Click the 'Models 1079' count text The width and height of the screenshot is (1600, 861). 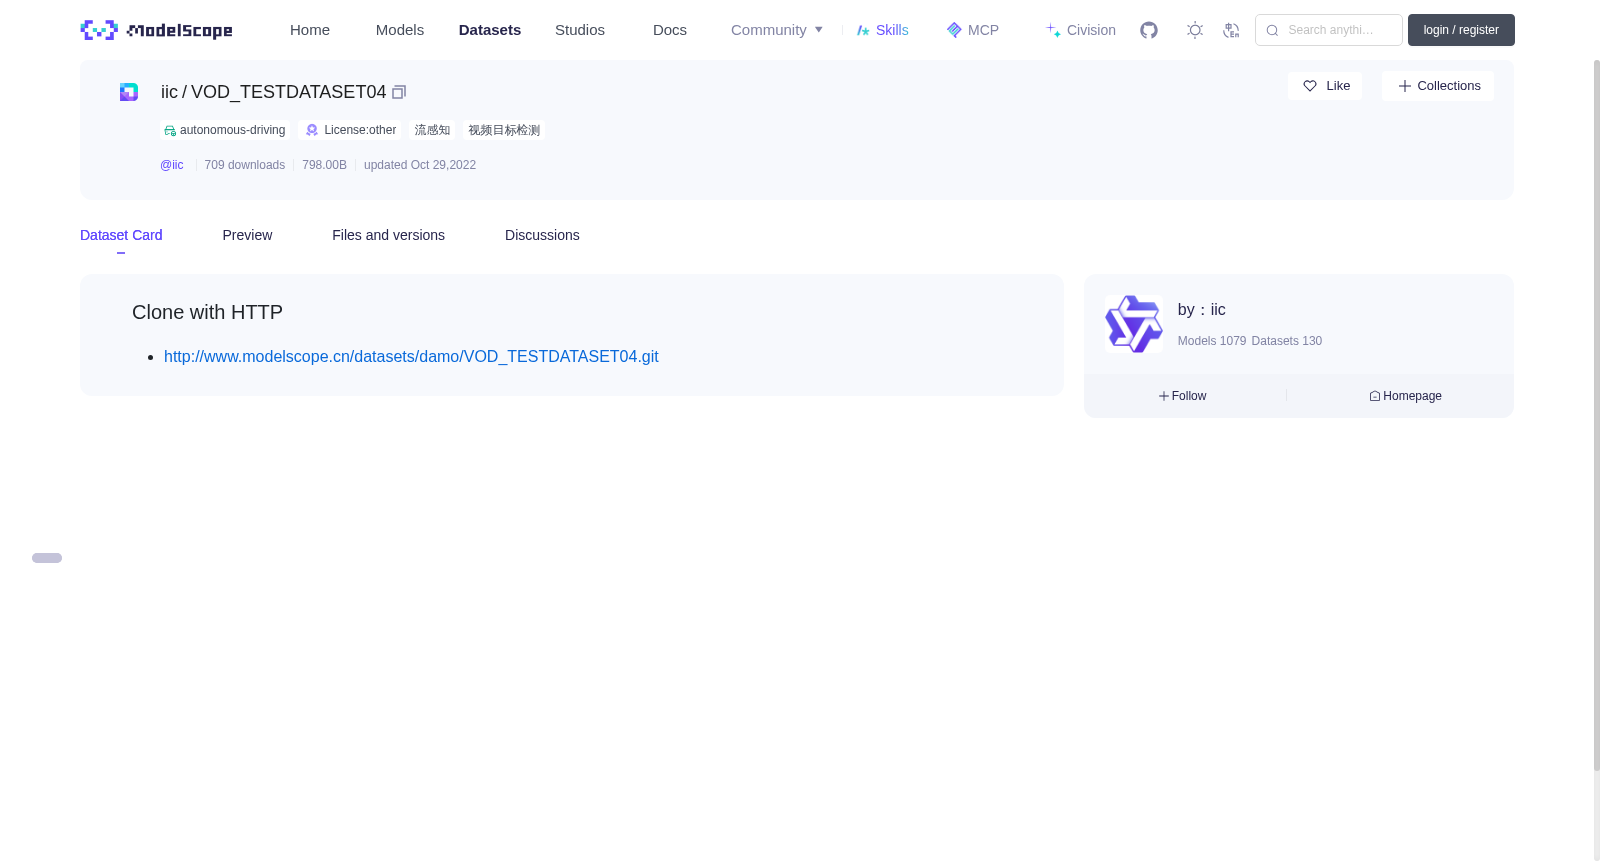(1212, 341)
